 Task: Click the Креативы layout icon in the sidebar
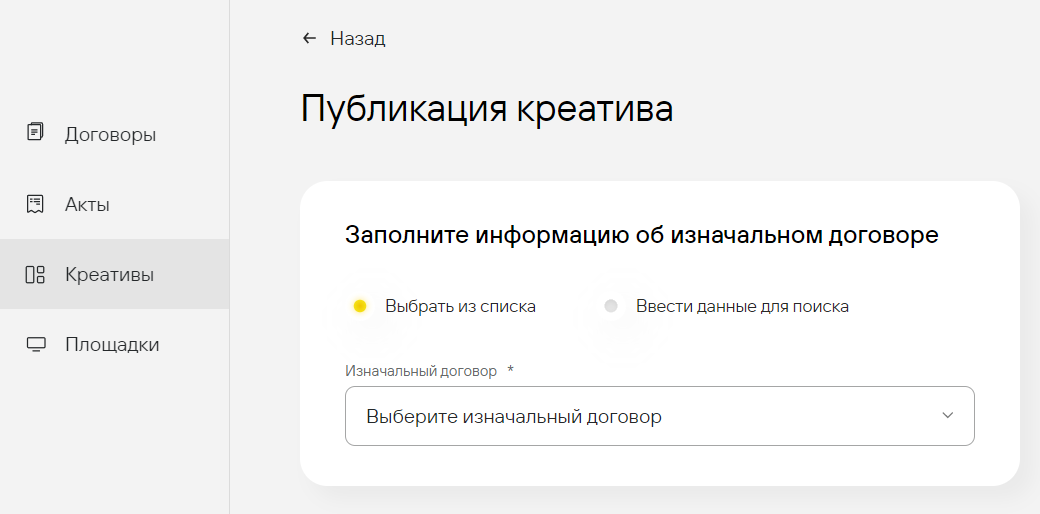(36, 274)
